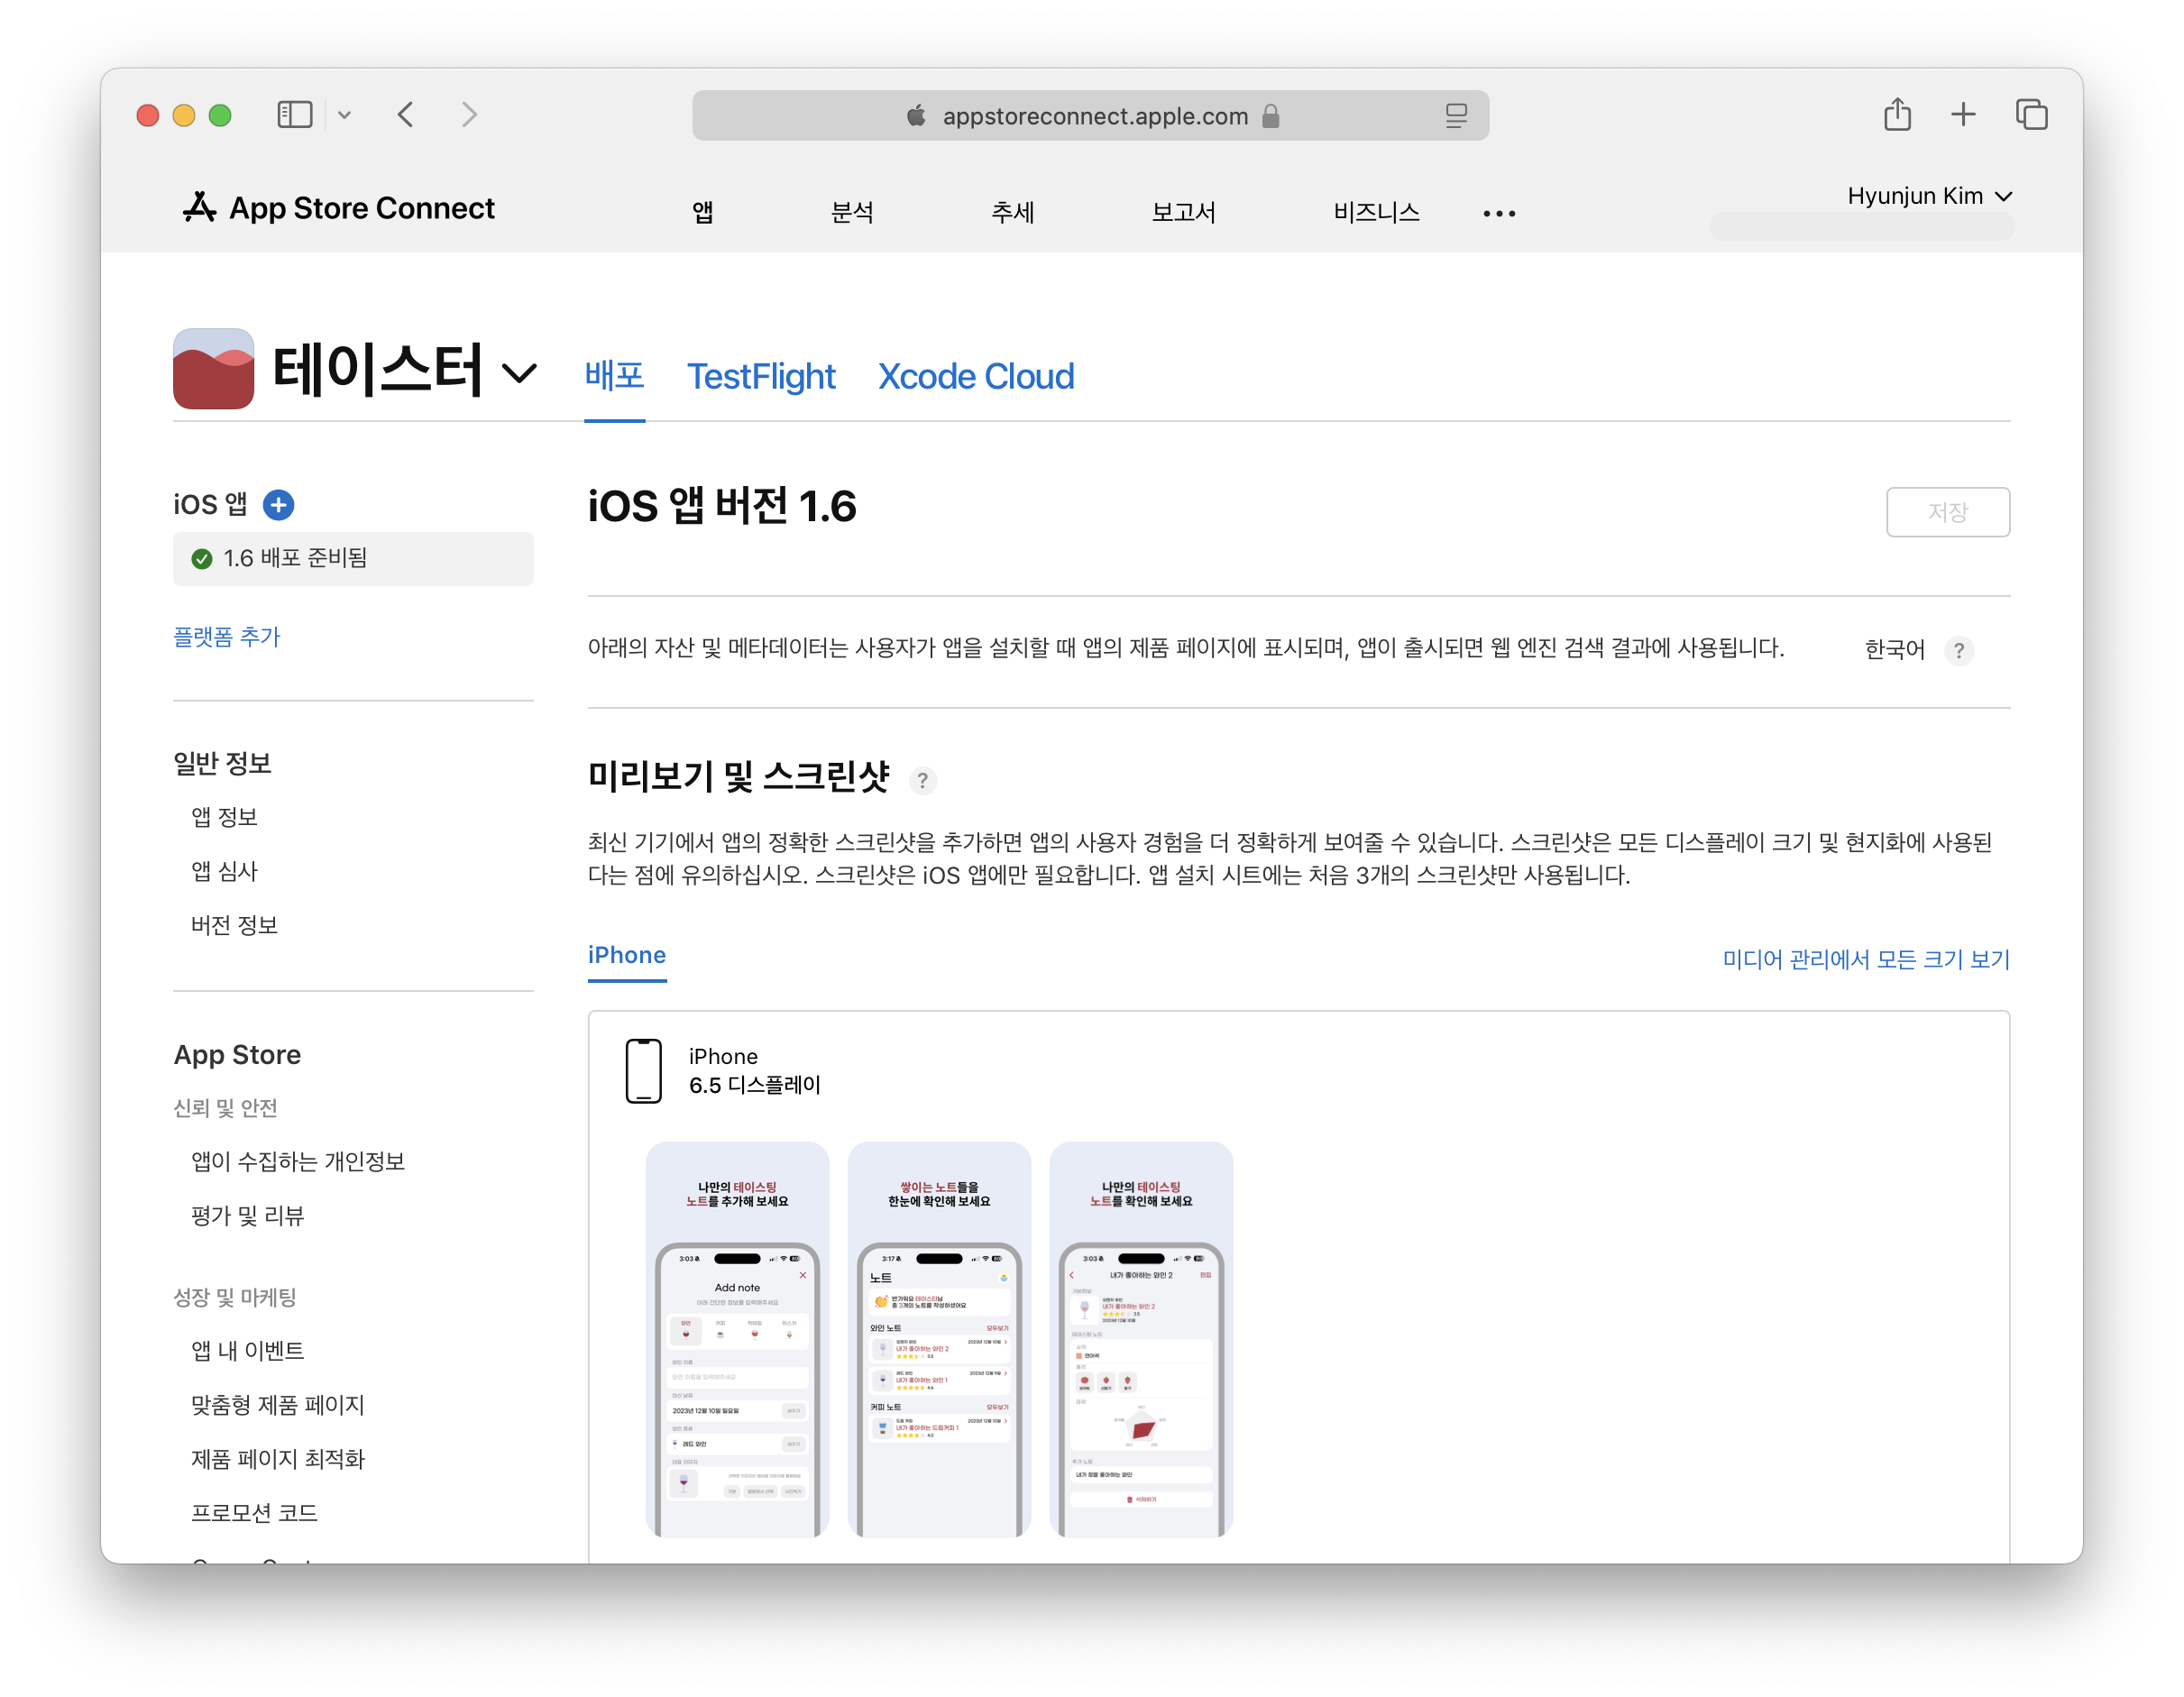Open a new tab with plus icon
This screenshot has height=1697, width=2184.
[1963, 115]
